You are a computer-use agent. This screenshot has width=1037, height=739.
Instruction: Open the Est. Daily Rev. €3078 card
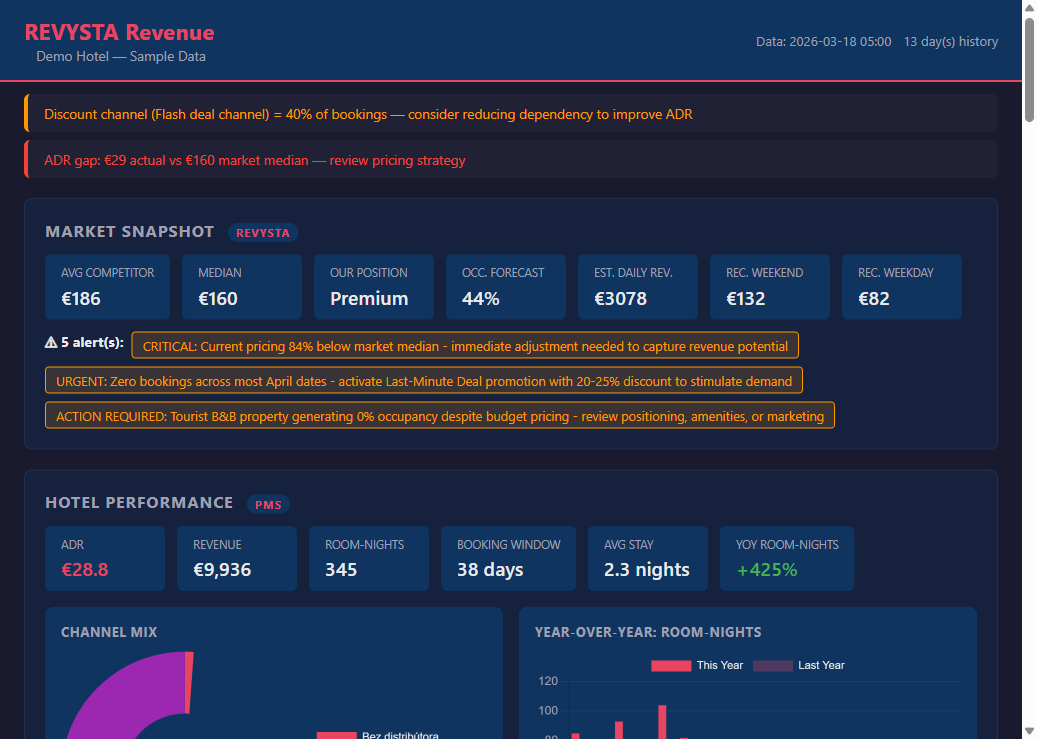tap(638, 287)
